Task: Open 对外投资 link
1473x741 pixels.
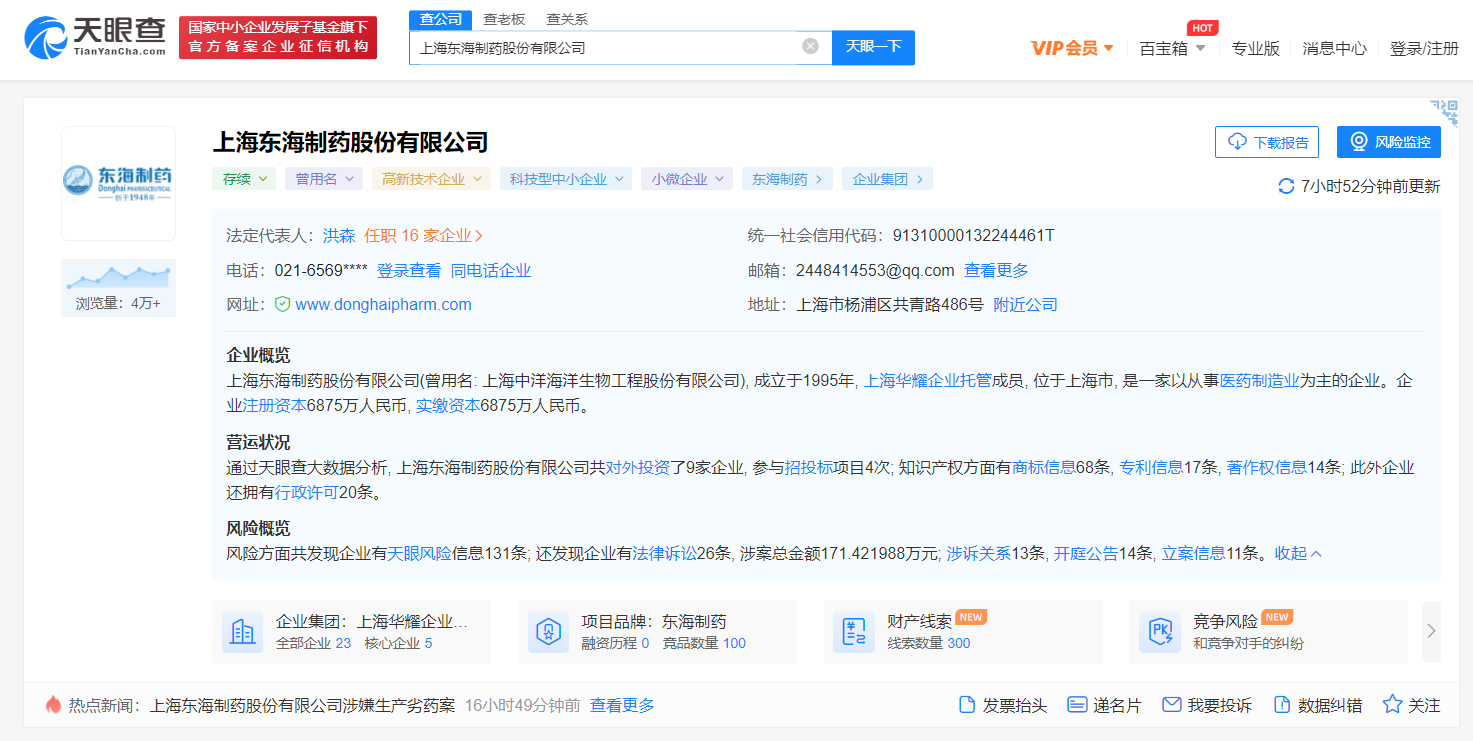Action: 638,467
